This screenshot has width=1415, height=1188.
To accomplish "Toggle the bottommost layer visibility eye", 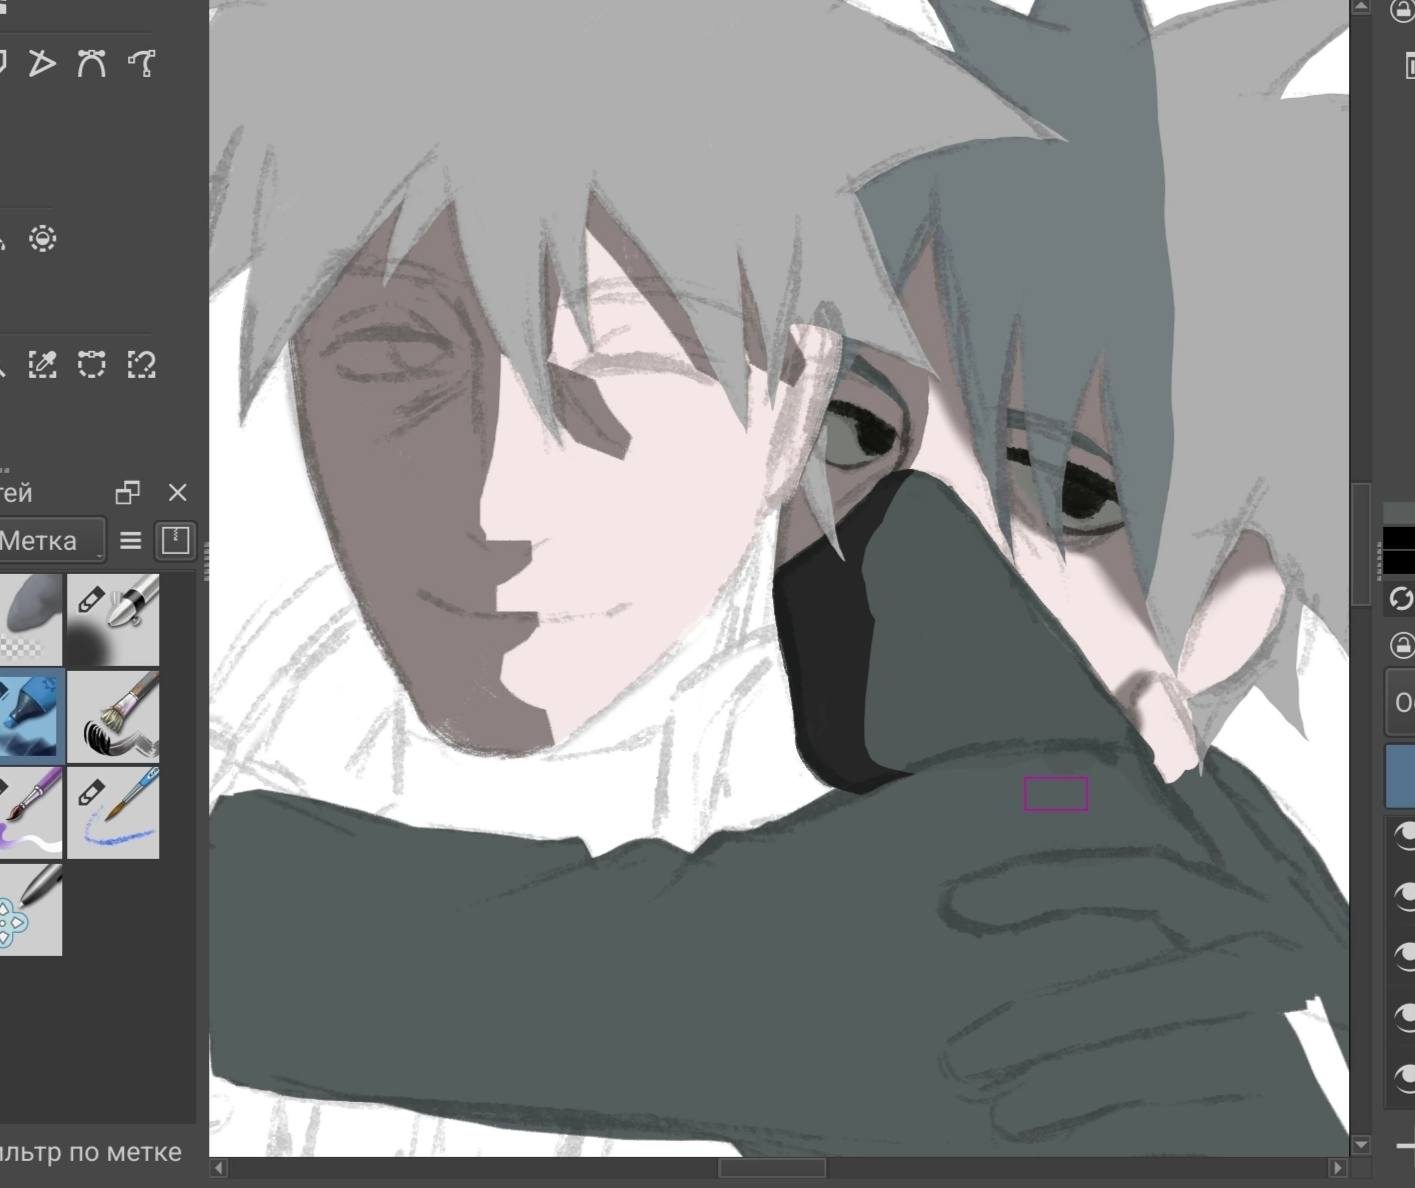I will tap(1404, 1077).
